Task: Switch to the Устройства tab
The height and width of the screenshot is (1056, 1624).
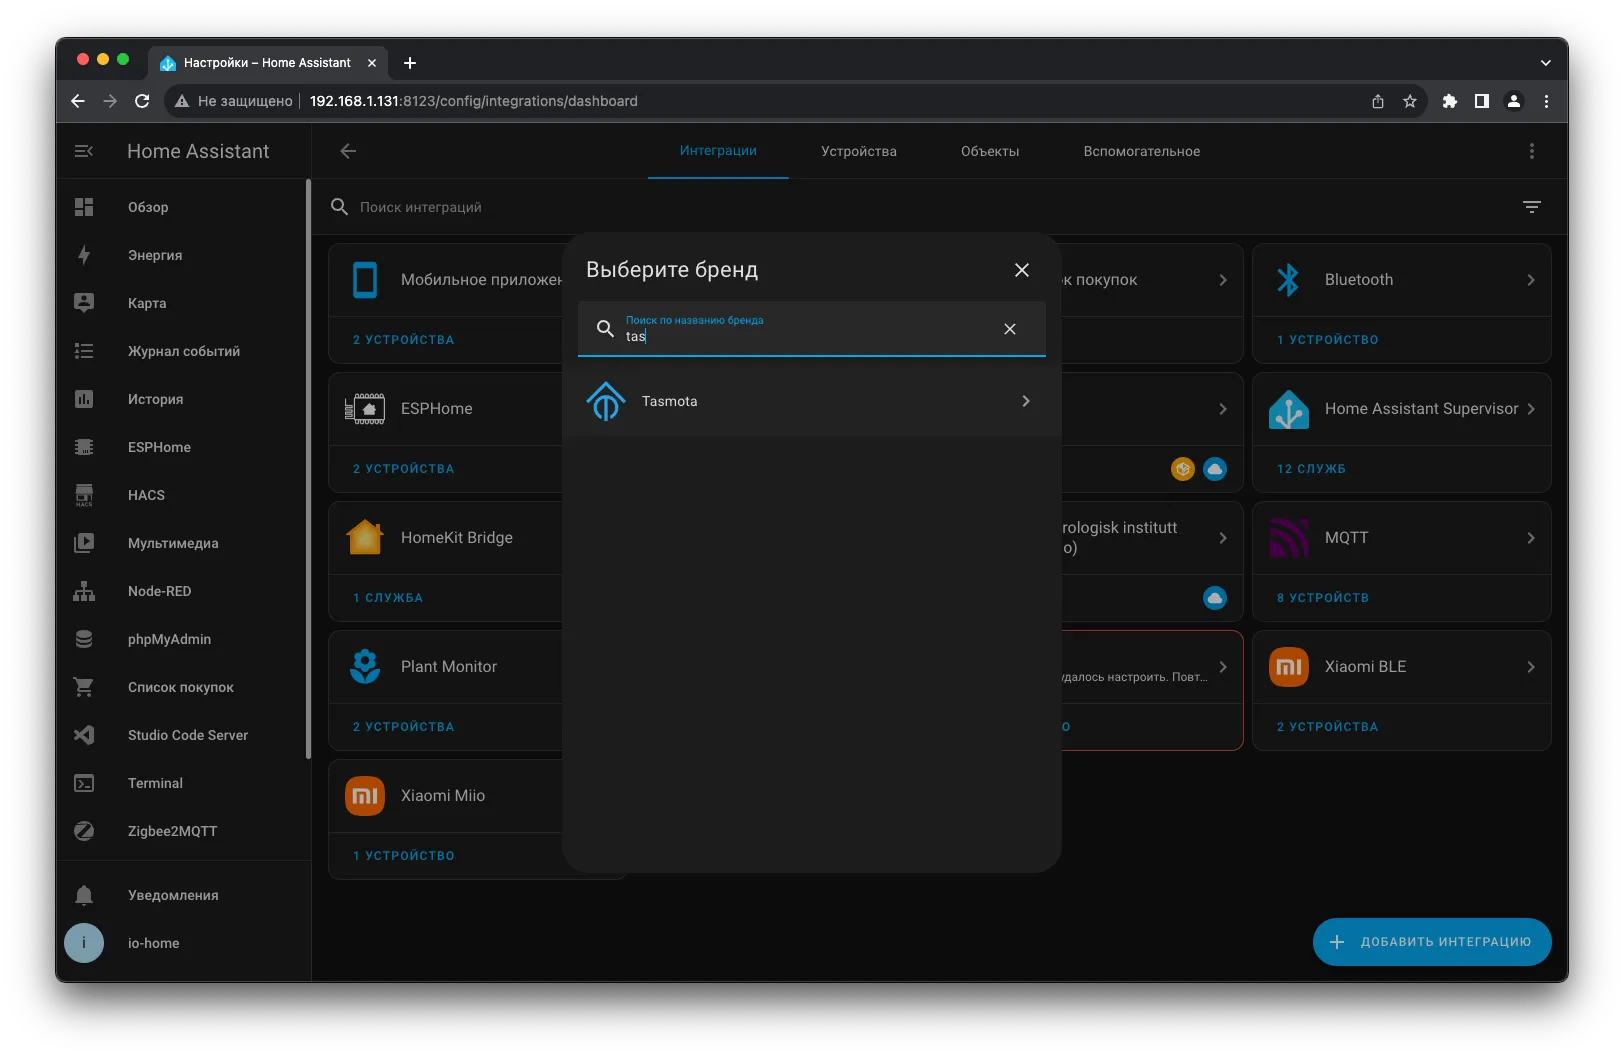Action: point(859,151)
